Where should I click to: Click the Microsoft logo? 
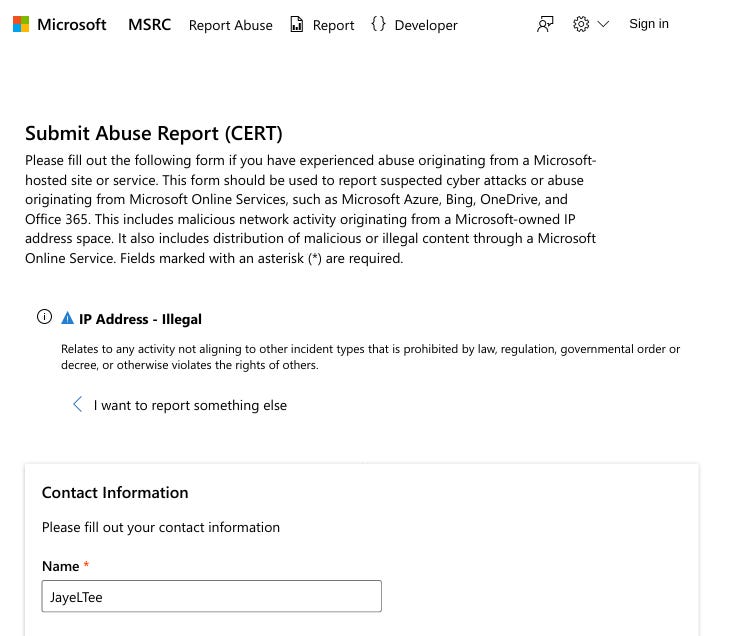click(21, 24)
